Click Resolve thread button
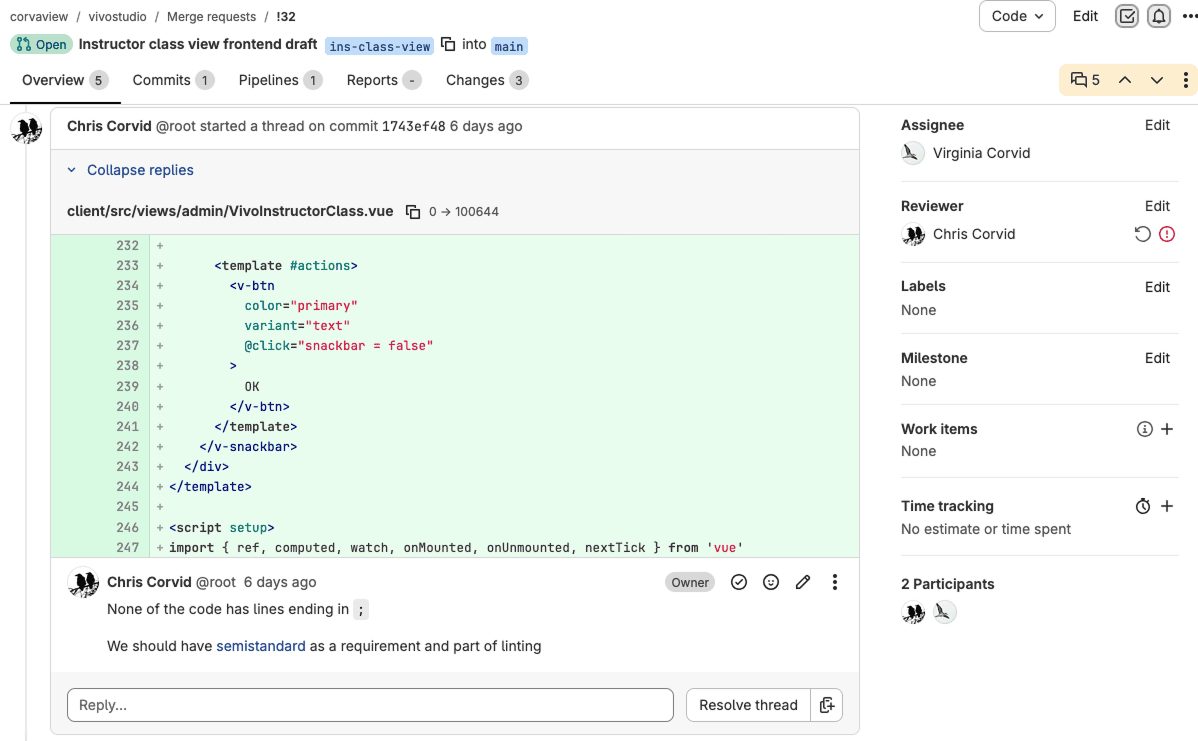 click(748, 705)
